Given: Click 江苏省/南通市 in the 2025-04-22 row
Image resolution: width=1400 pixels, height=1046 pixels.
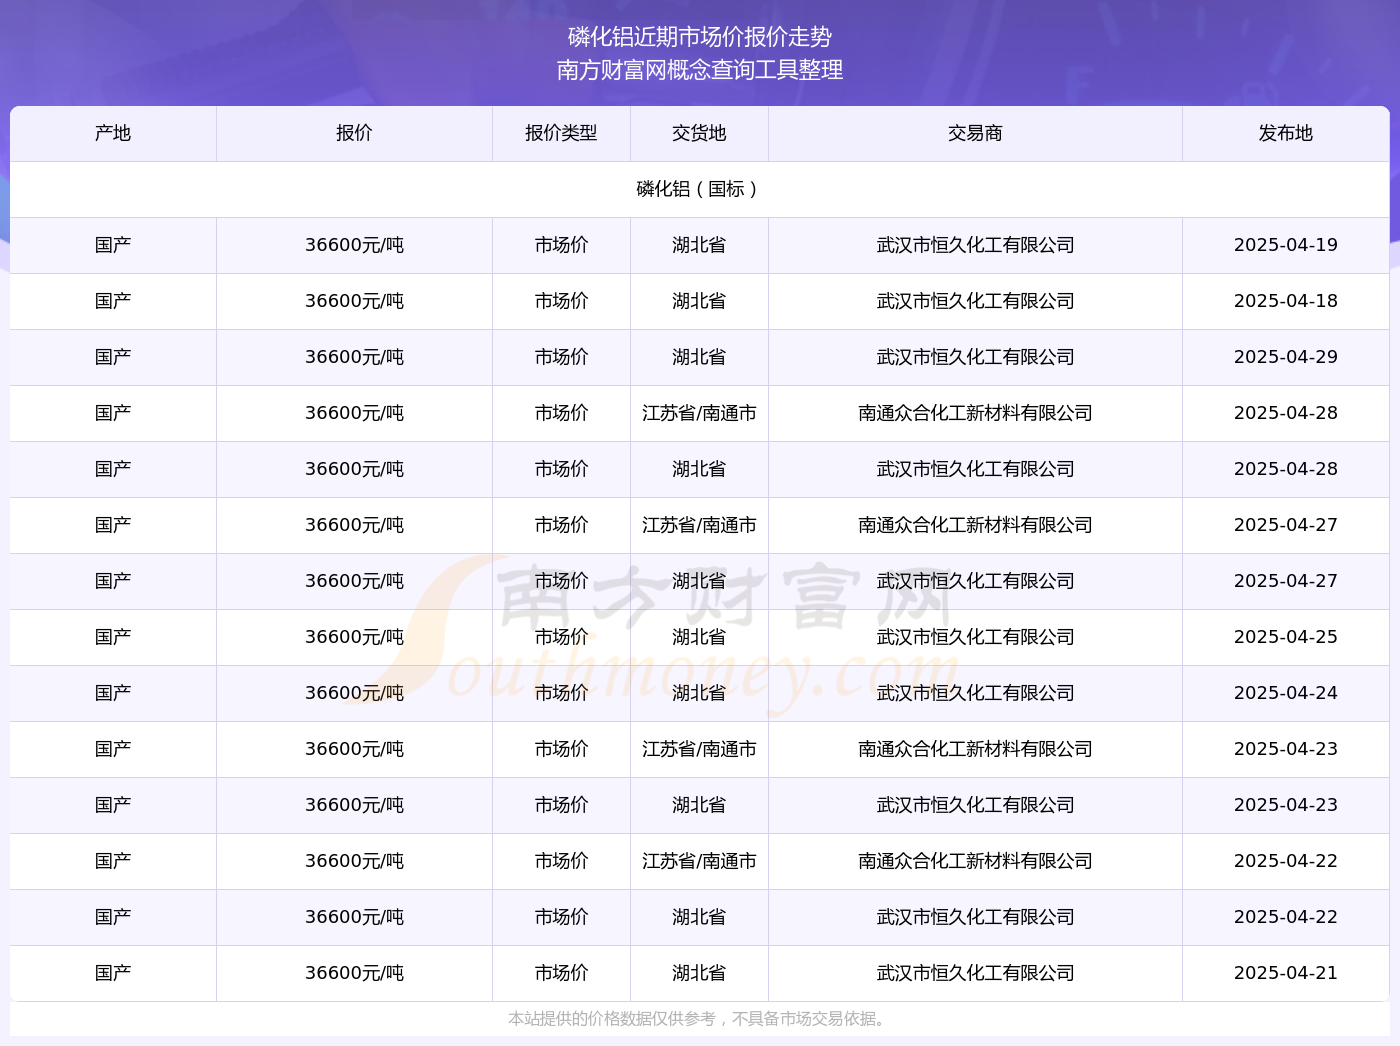Looking at the screenshot, I should [699, 861].
